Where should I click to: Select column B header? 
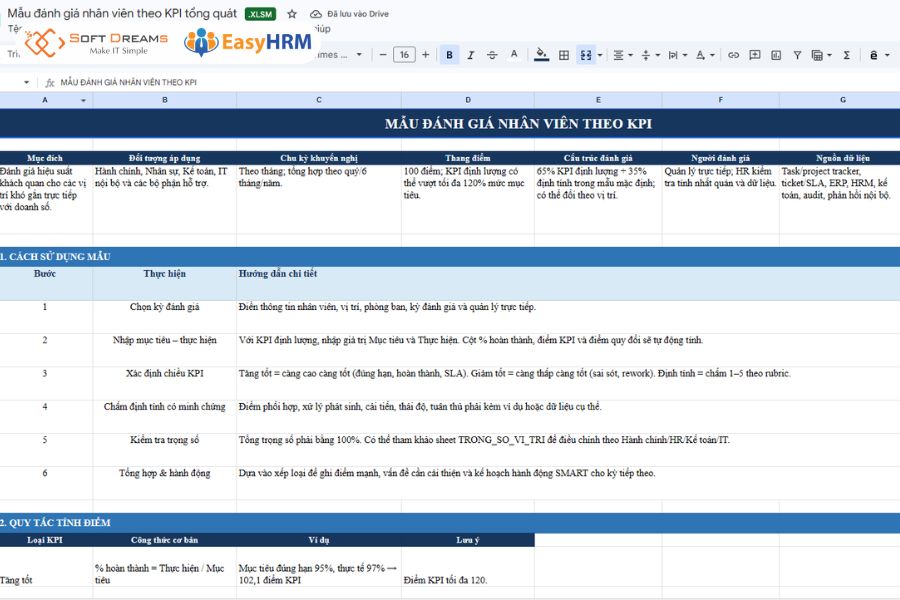tap(165, 100)
